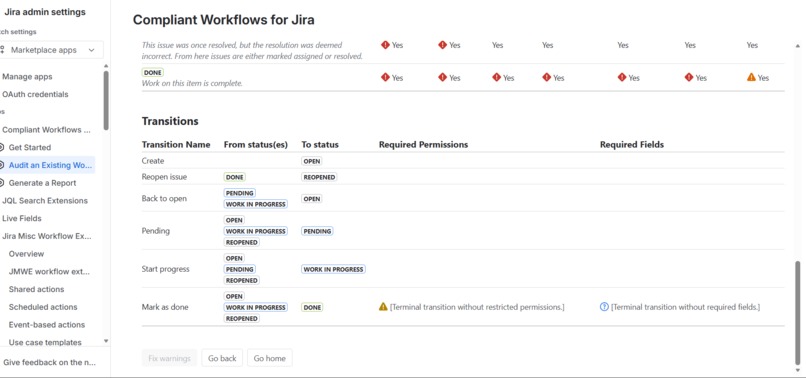
Task: Open OAuth credentials page
Action: (35, 94)
